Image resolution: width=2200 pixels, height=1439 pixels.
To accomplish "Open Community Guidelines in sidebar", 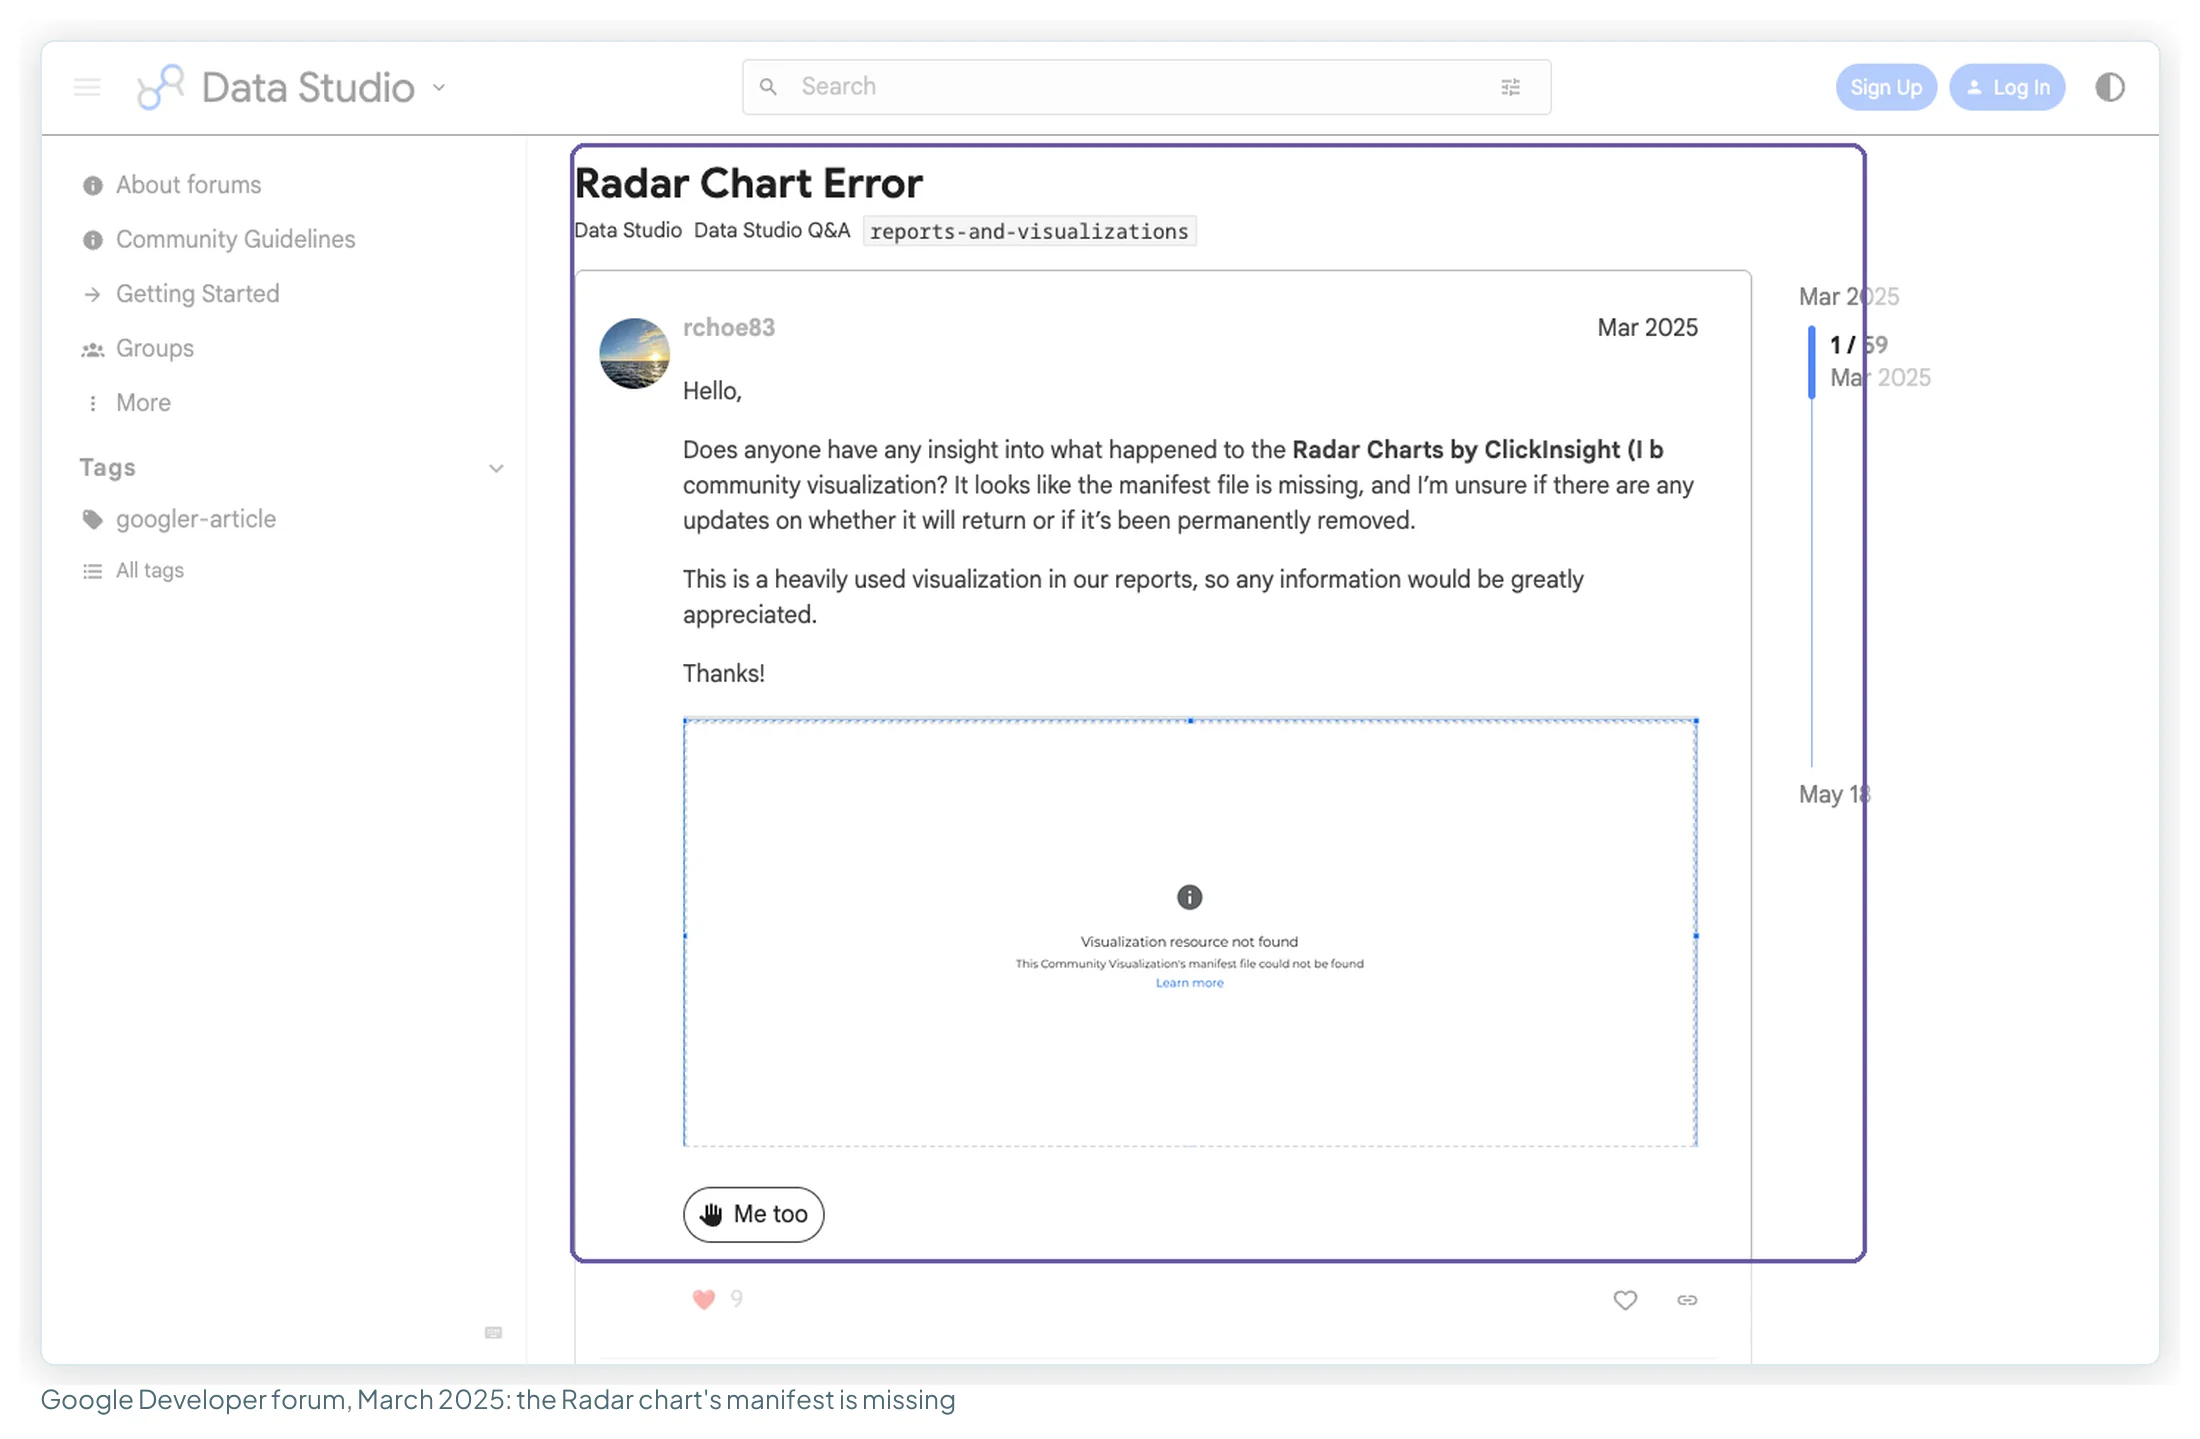I will point(219,239).
